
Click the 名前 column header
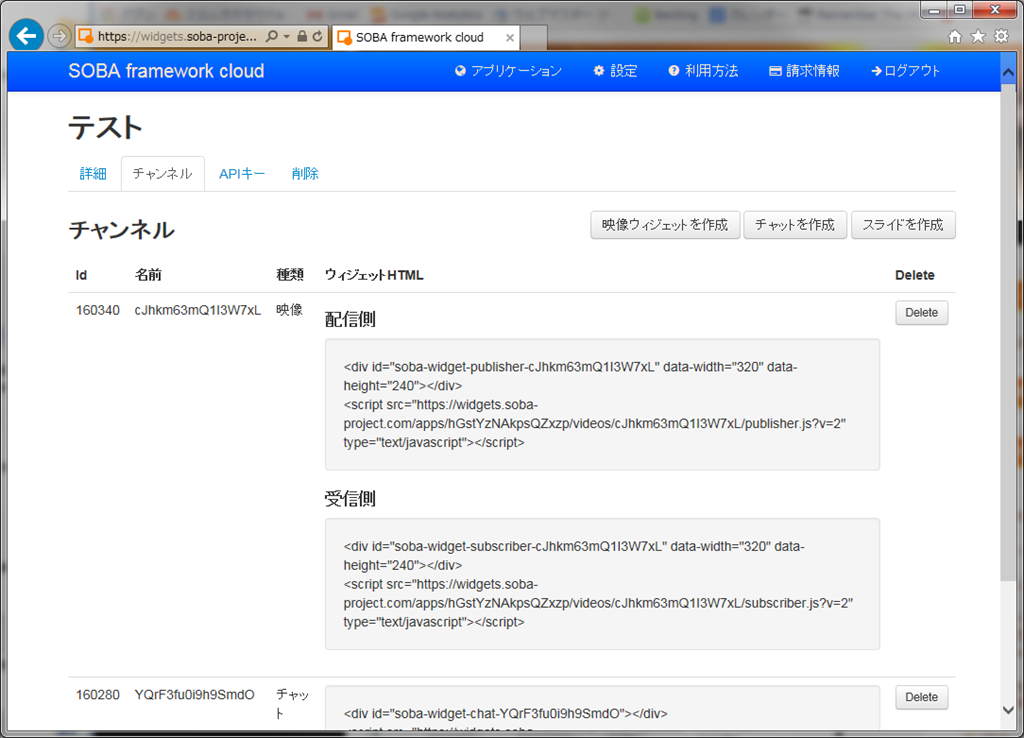click(148, 275)
